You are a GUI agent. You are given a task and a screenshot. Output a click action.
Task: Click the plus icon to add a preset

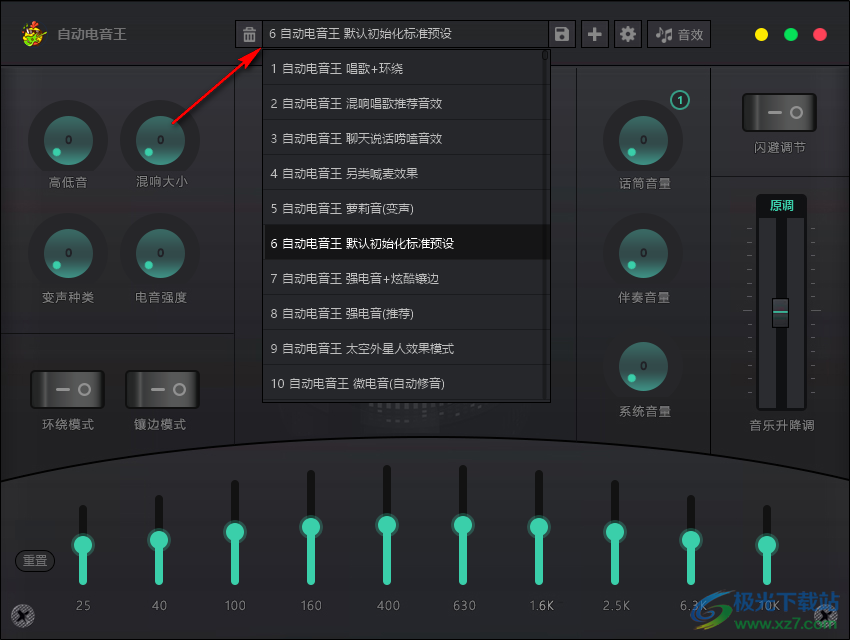(594, 33)
